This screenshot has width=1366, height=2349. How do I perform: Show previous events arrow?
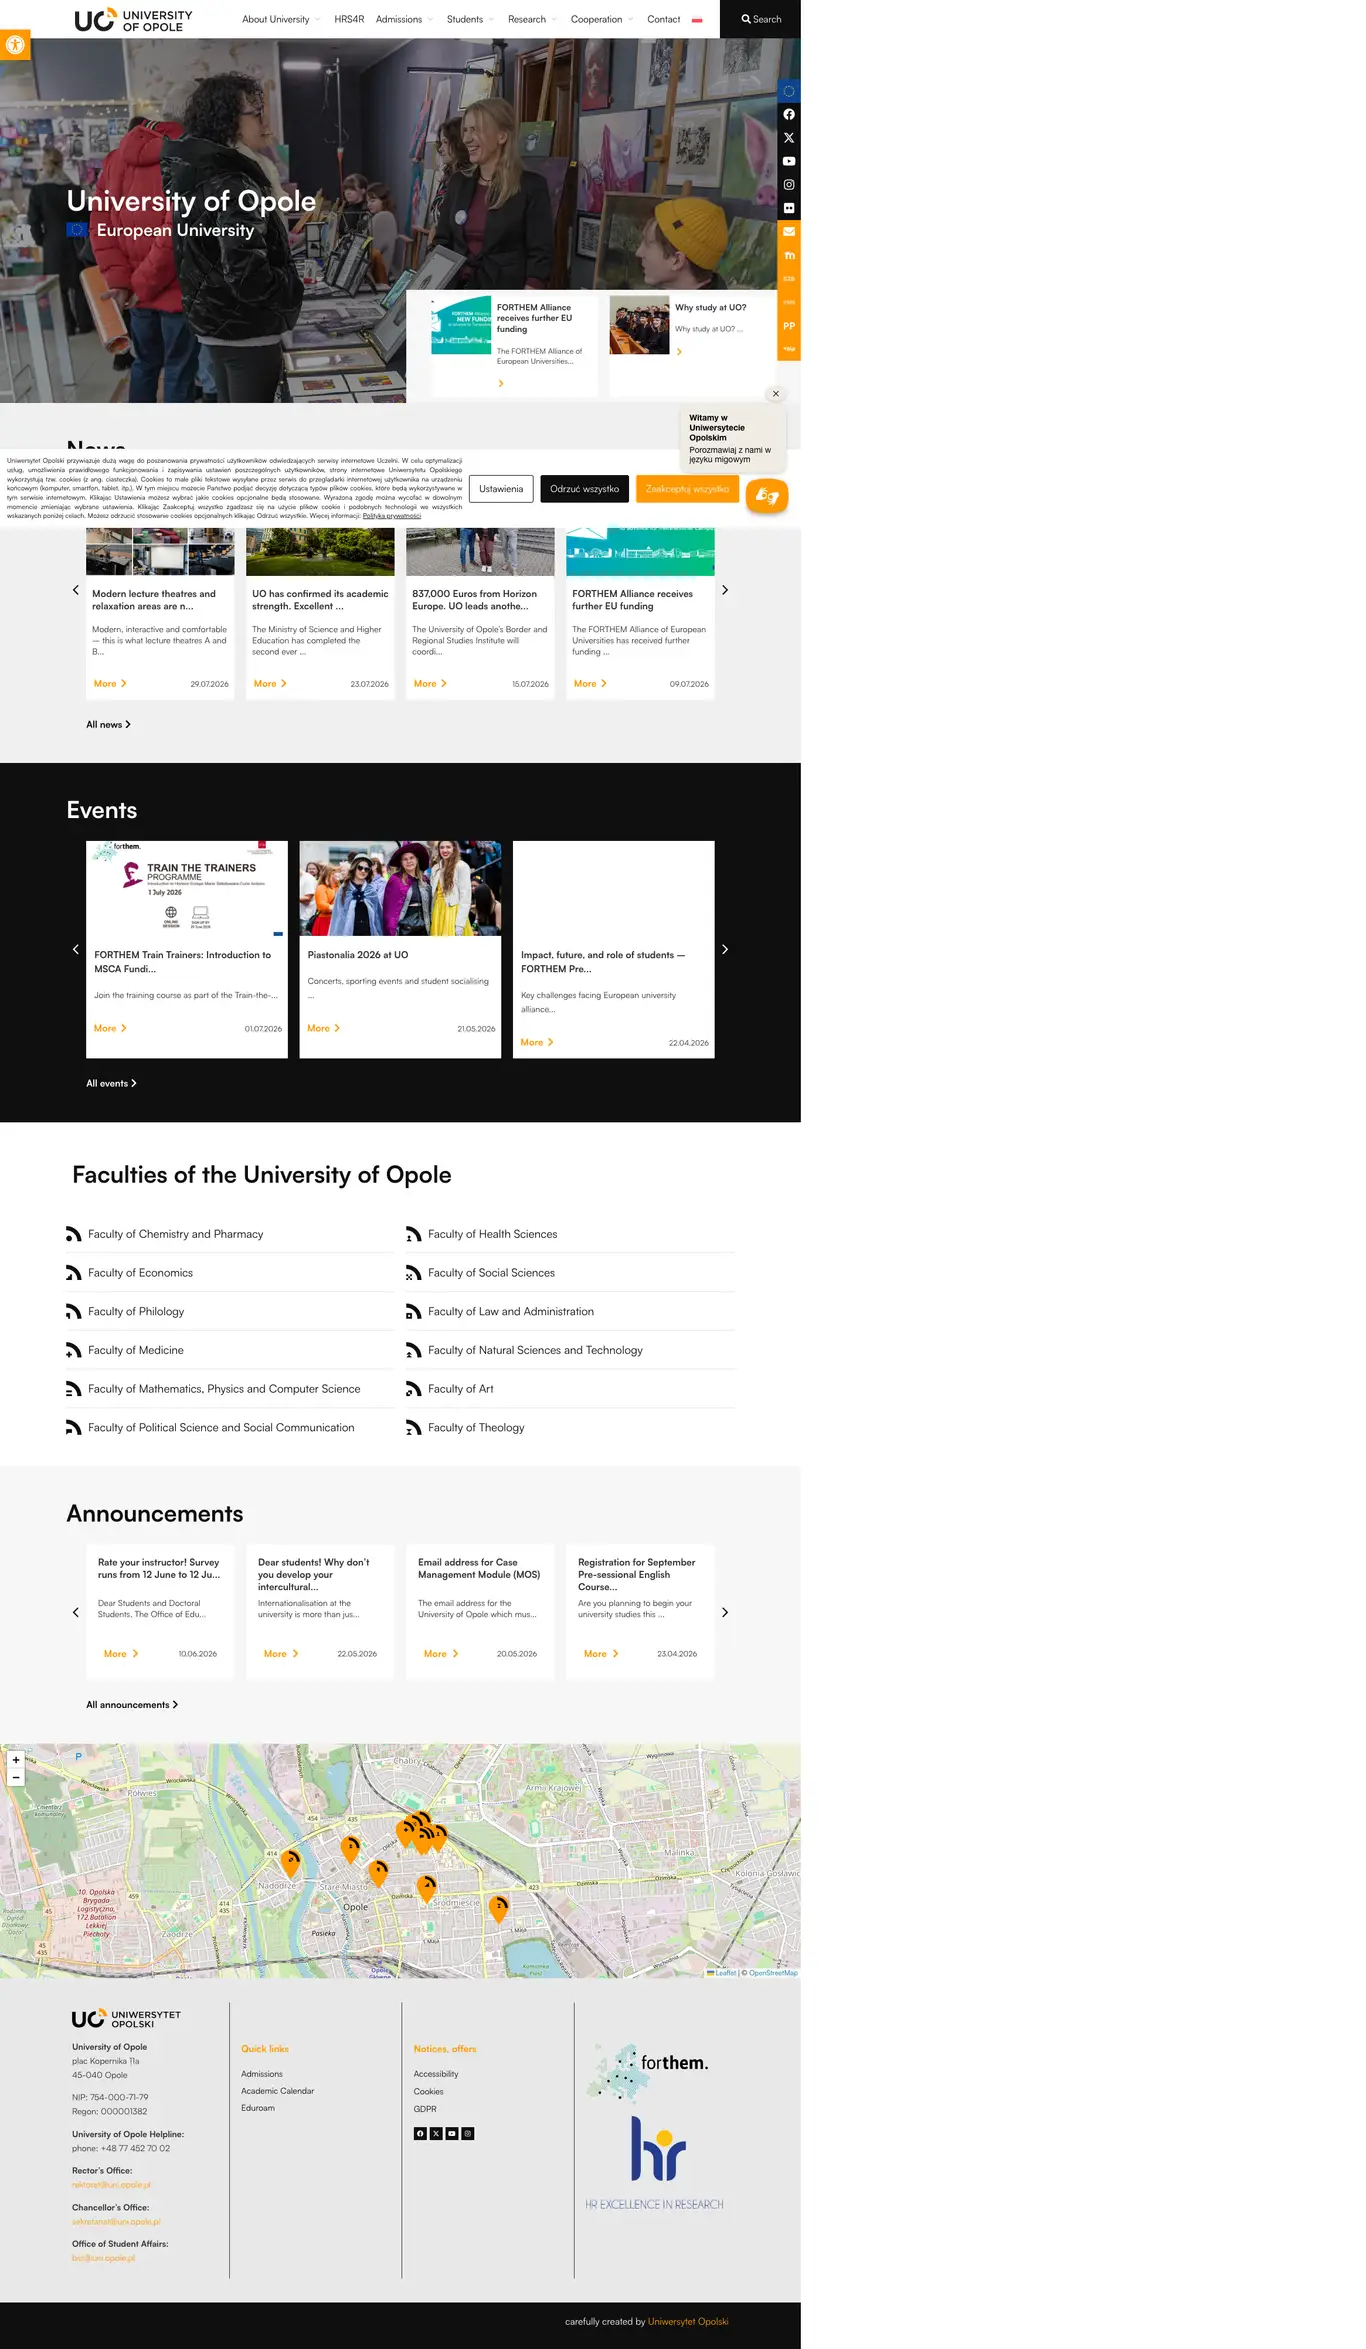click(x=75, y=949)
